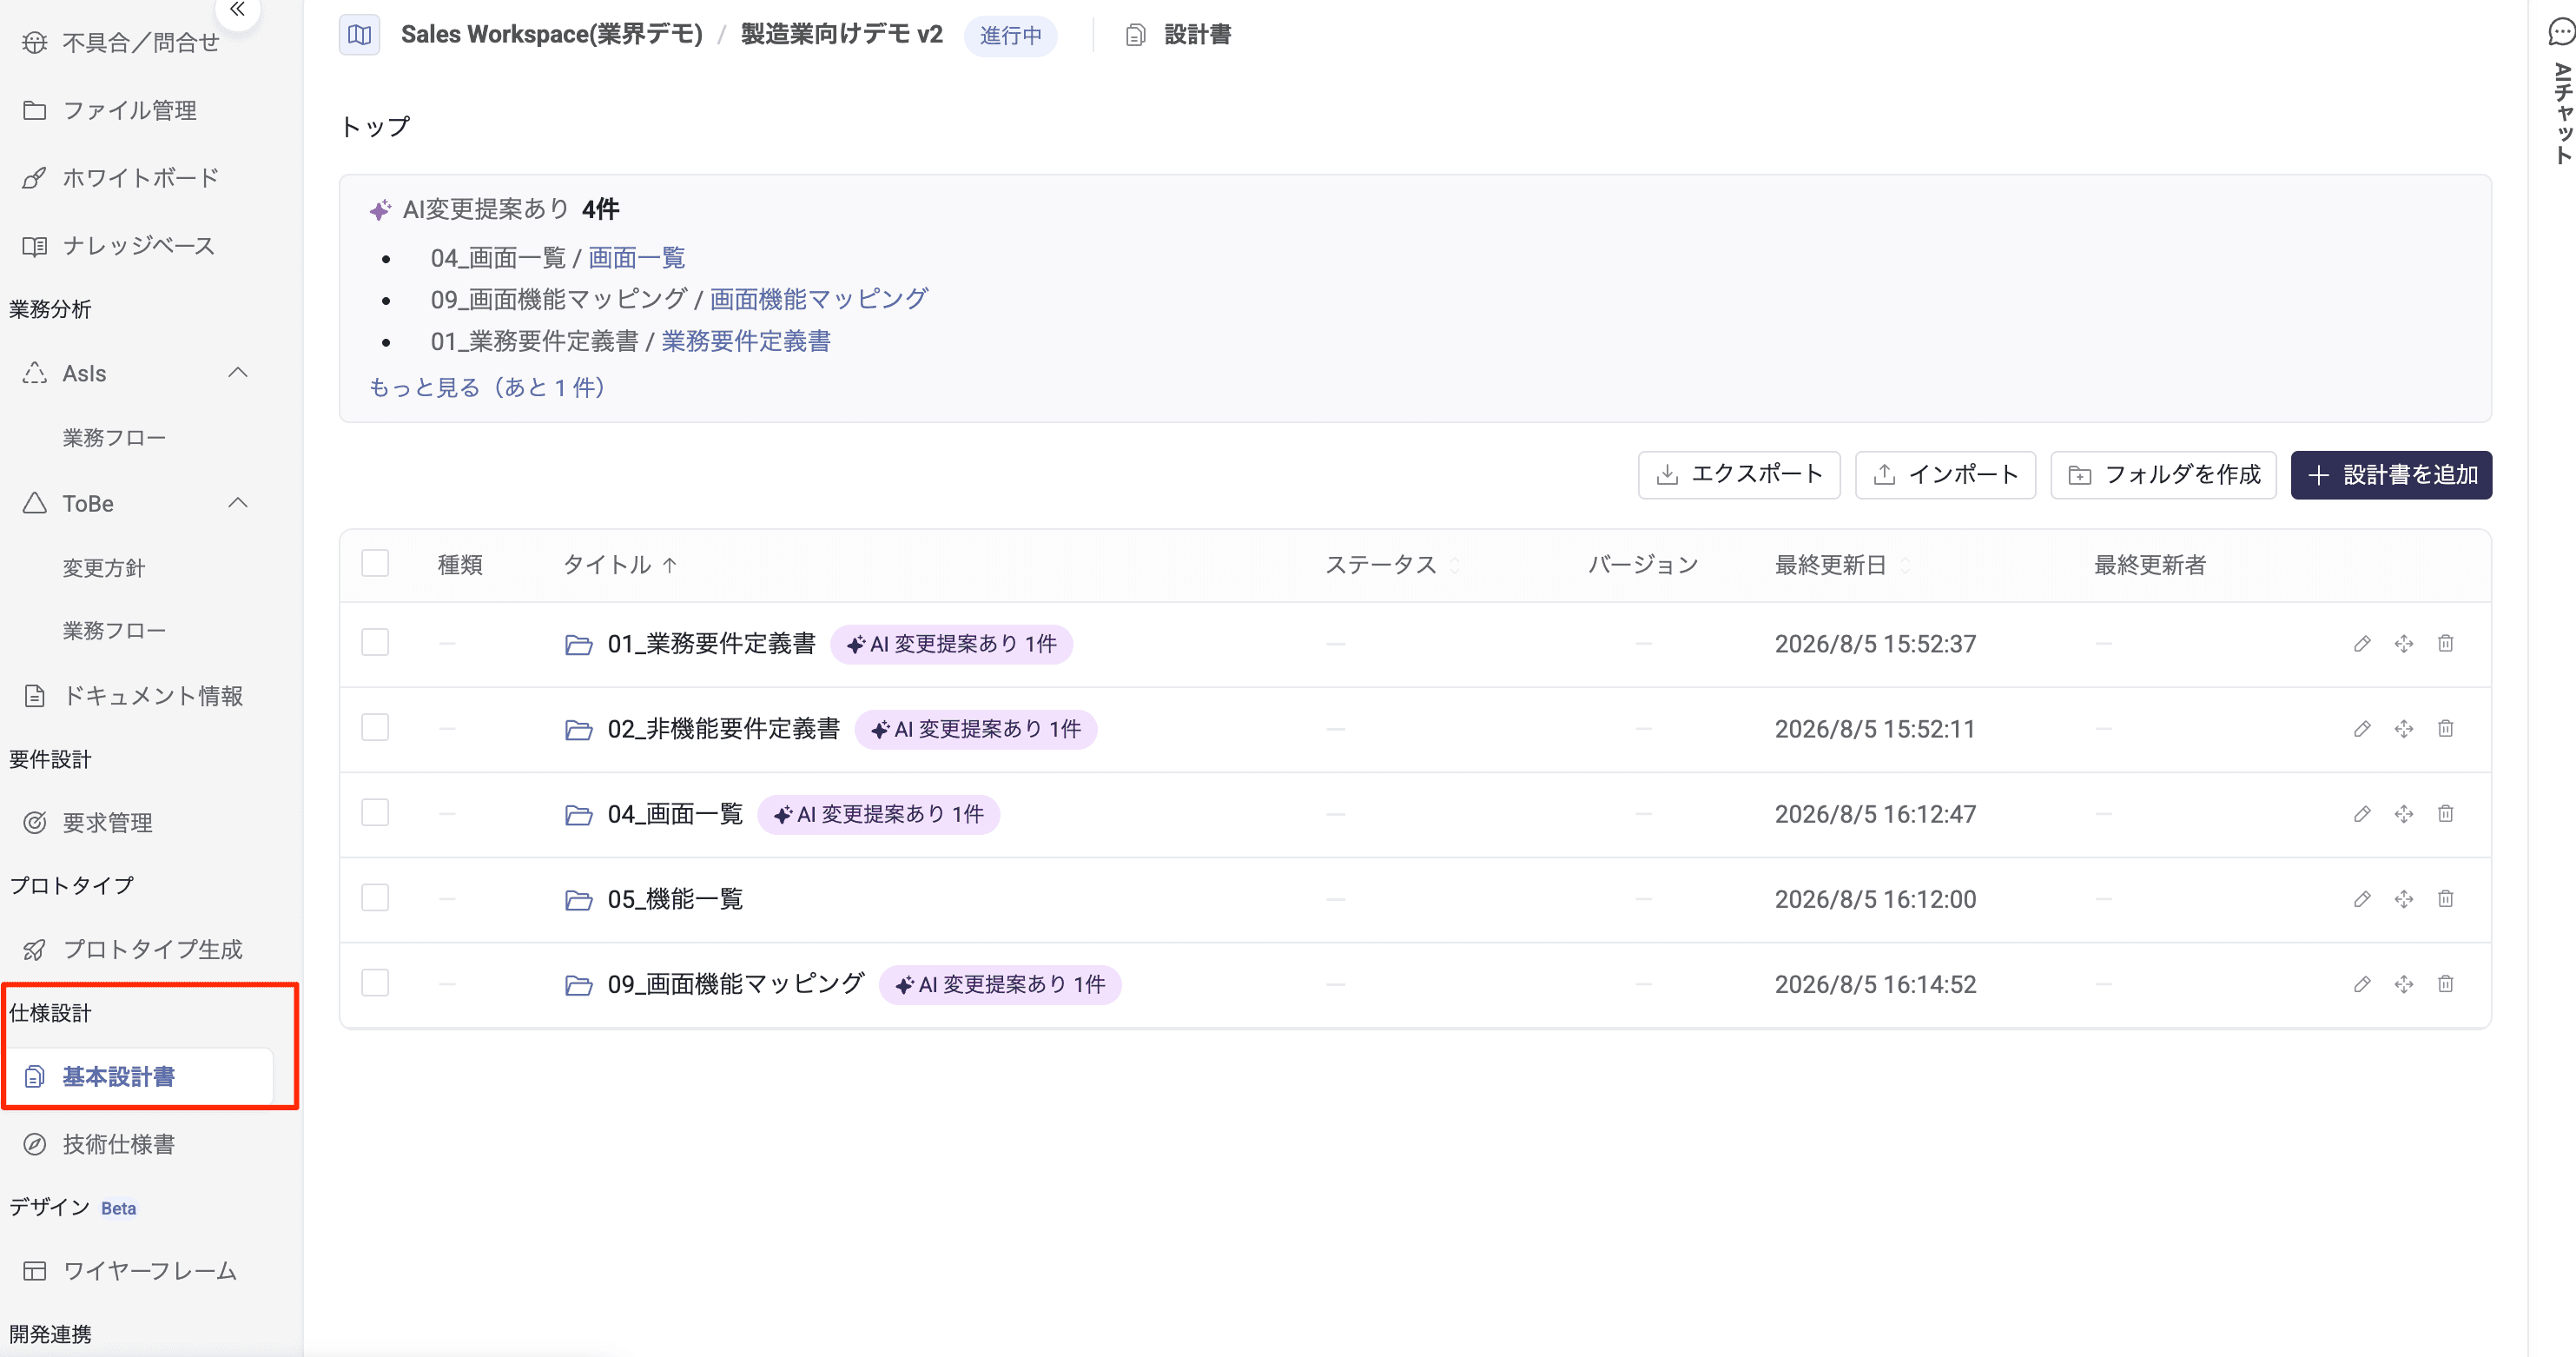Edit the 01_業務要件定義書 row with the pencil icon
This screenshot has width=2576, height=1357.
click(2362, 644)
